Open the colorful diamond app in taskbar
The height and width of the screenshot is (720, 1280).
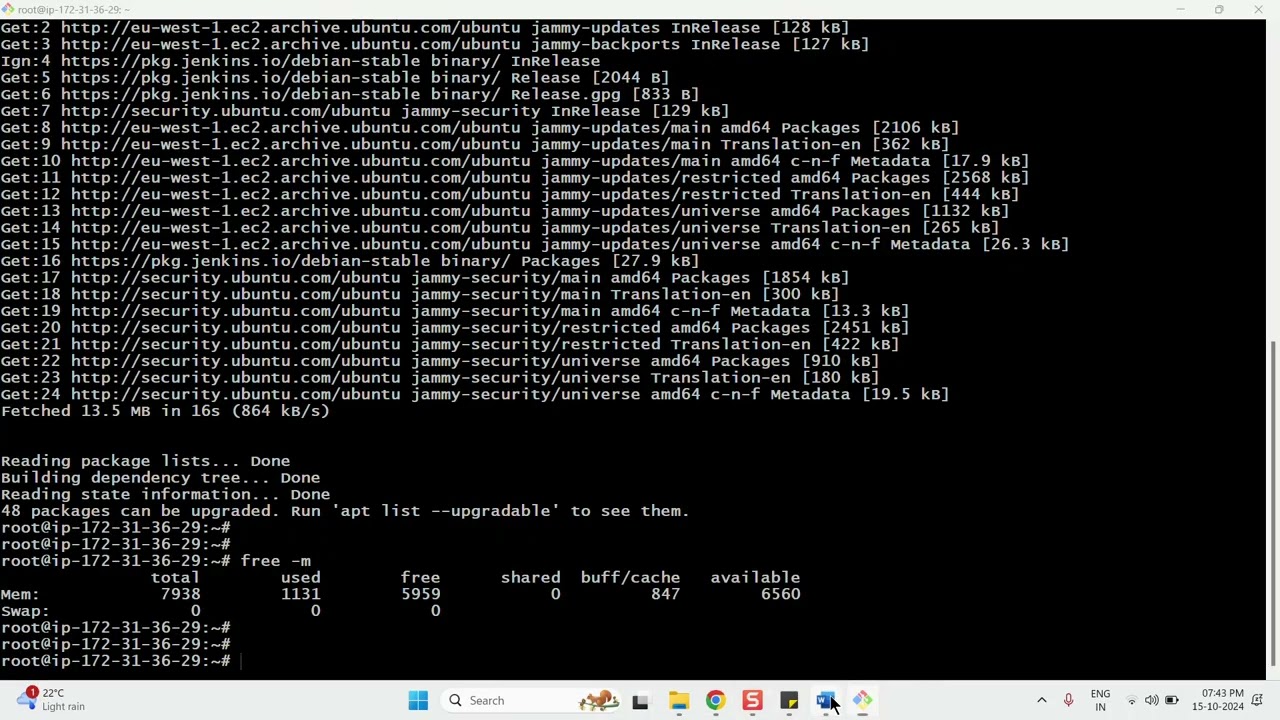(862, 701)
